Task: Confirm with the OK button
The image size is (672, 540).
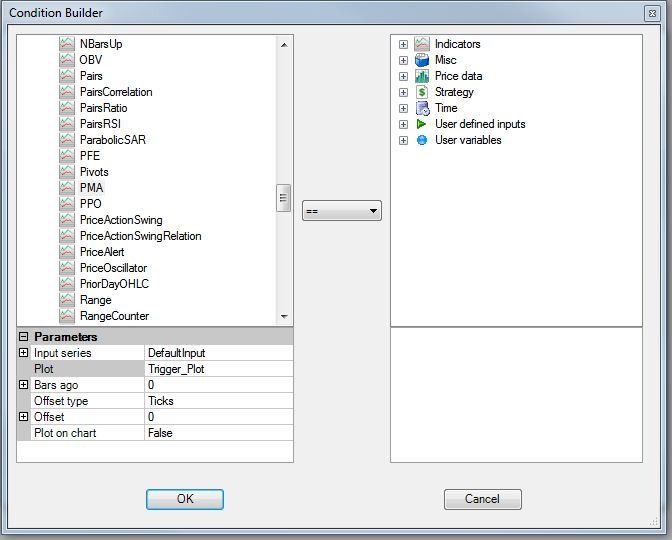Action: tap(185, 499)
